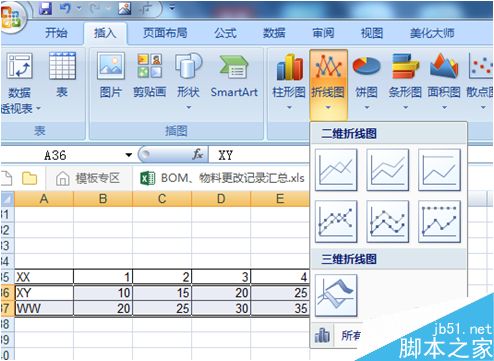Click the function fx button
Image resolution: width=494 pixels, height=361 pixels.
(198, 154)
